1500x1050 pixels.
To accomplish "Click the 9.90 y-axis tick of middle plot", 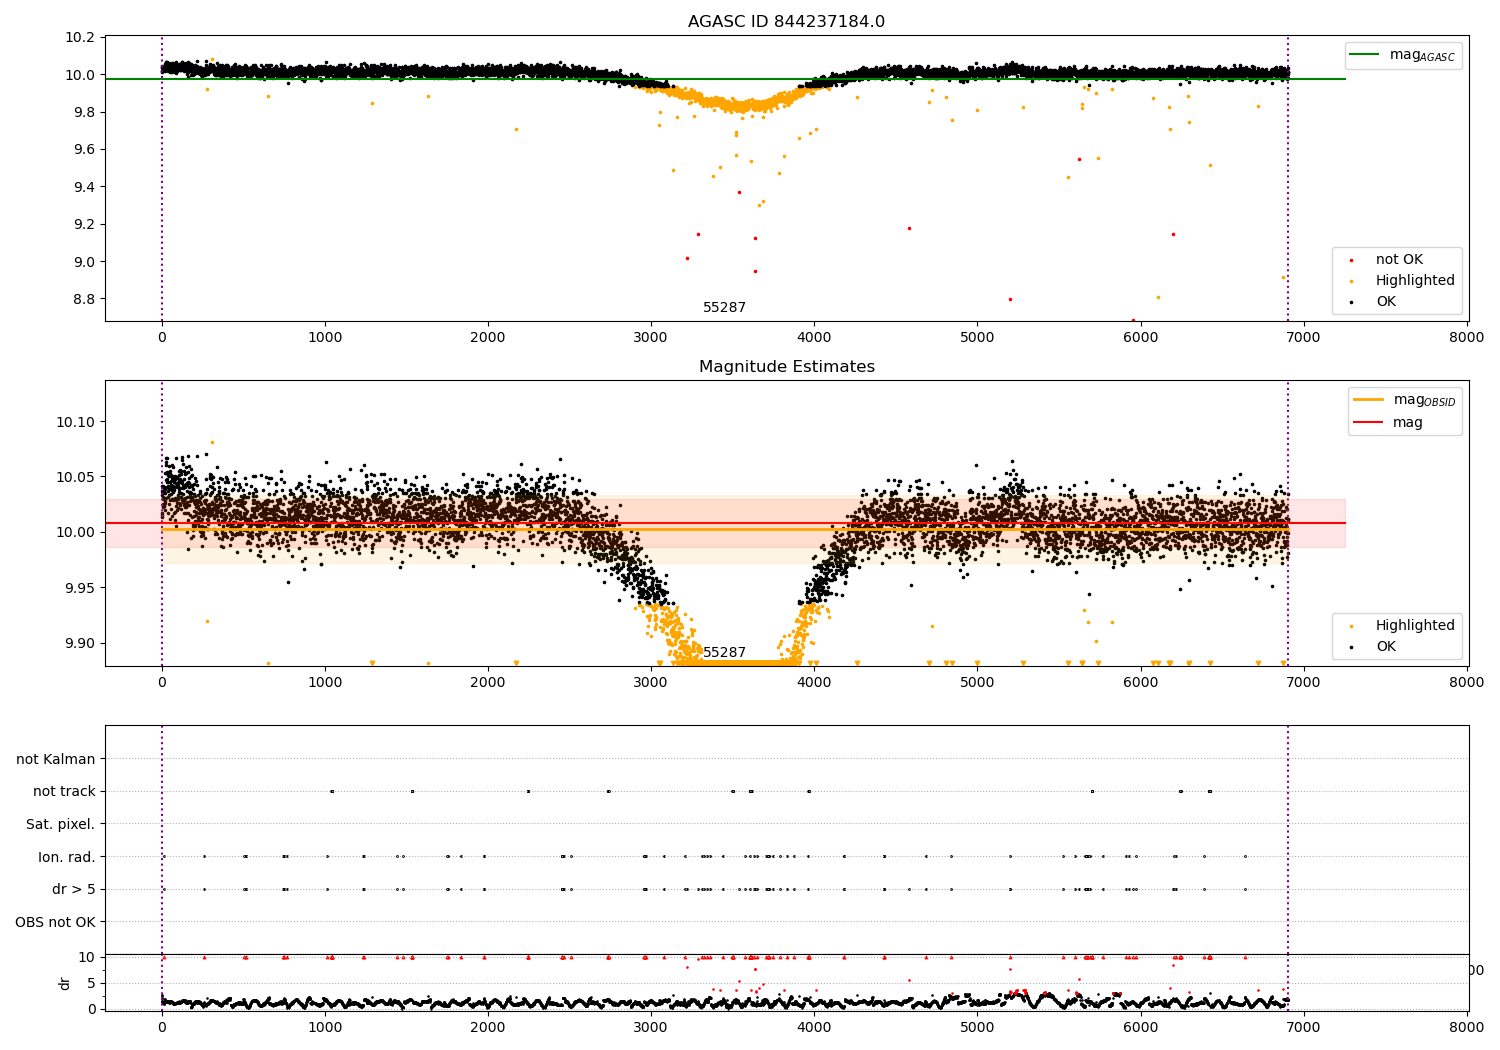I will 80,643.
